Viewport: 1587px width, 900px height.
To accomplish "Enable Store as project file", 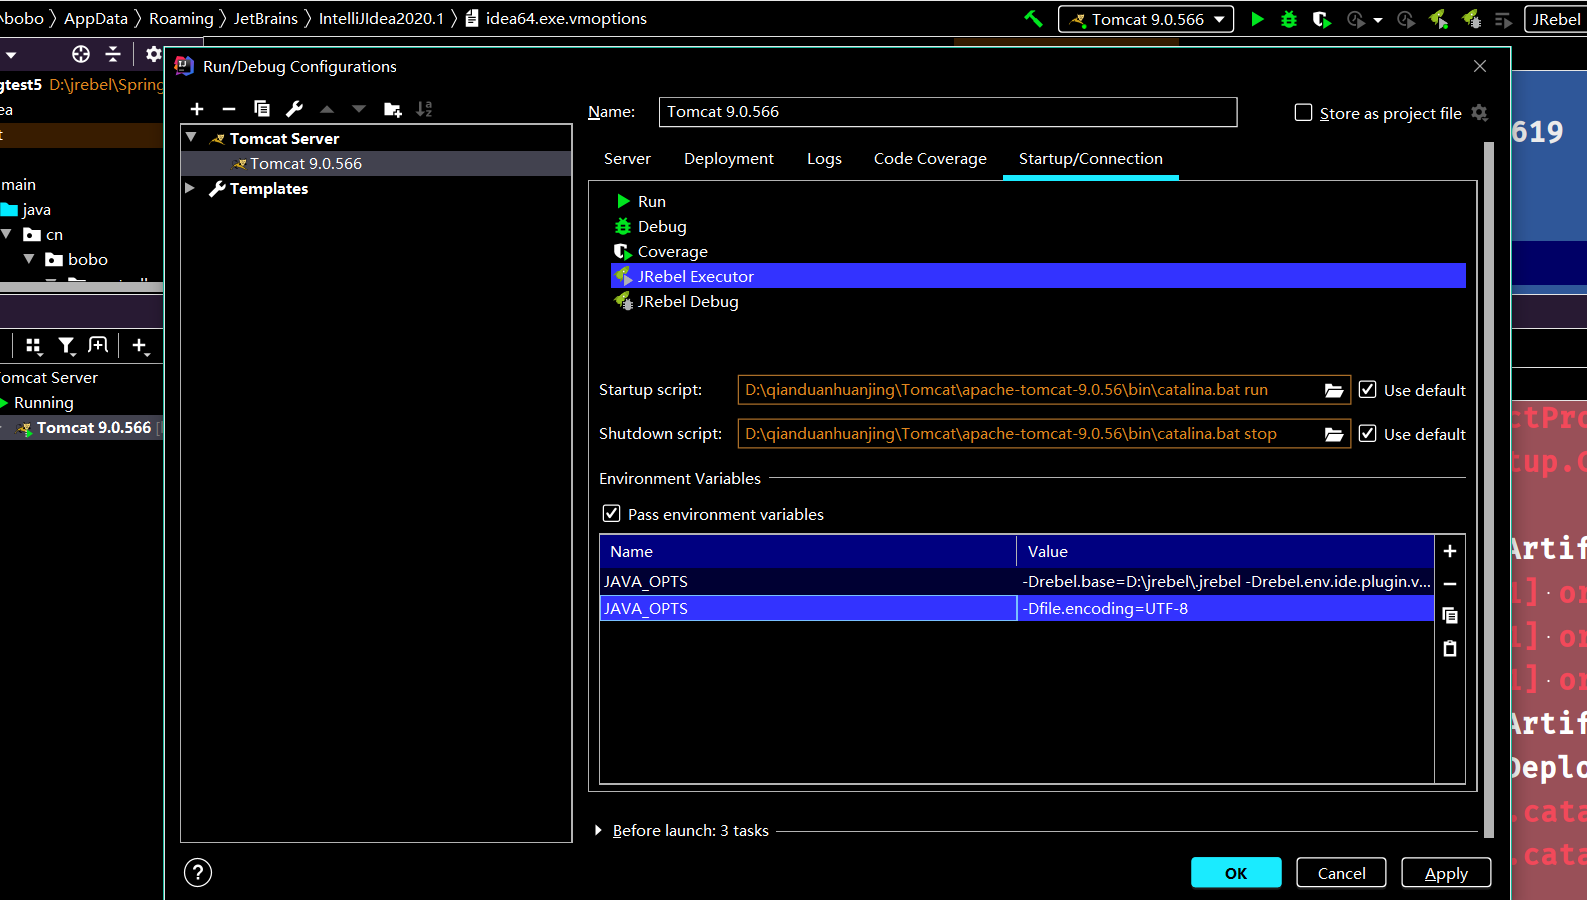I will click(x=1303, y=113).
